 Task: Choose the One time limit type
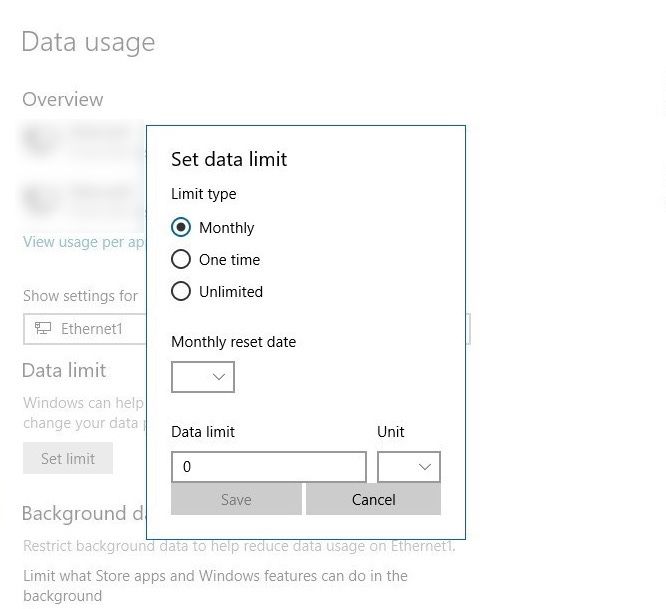coord(181,259)
